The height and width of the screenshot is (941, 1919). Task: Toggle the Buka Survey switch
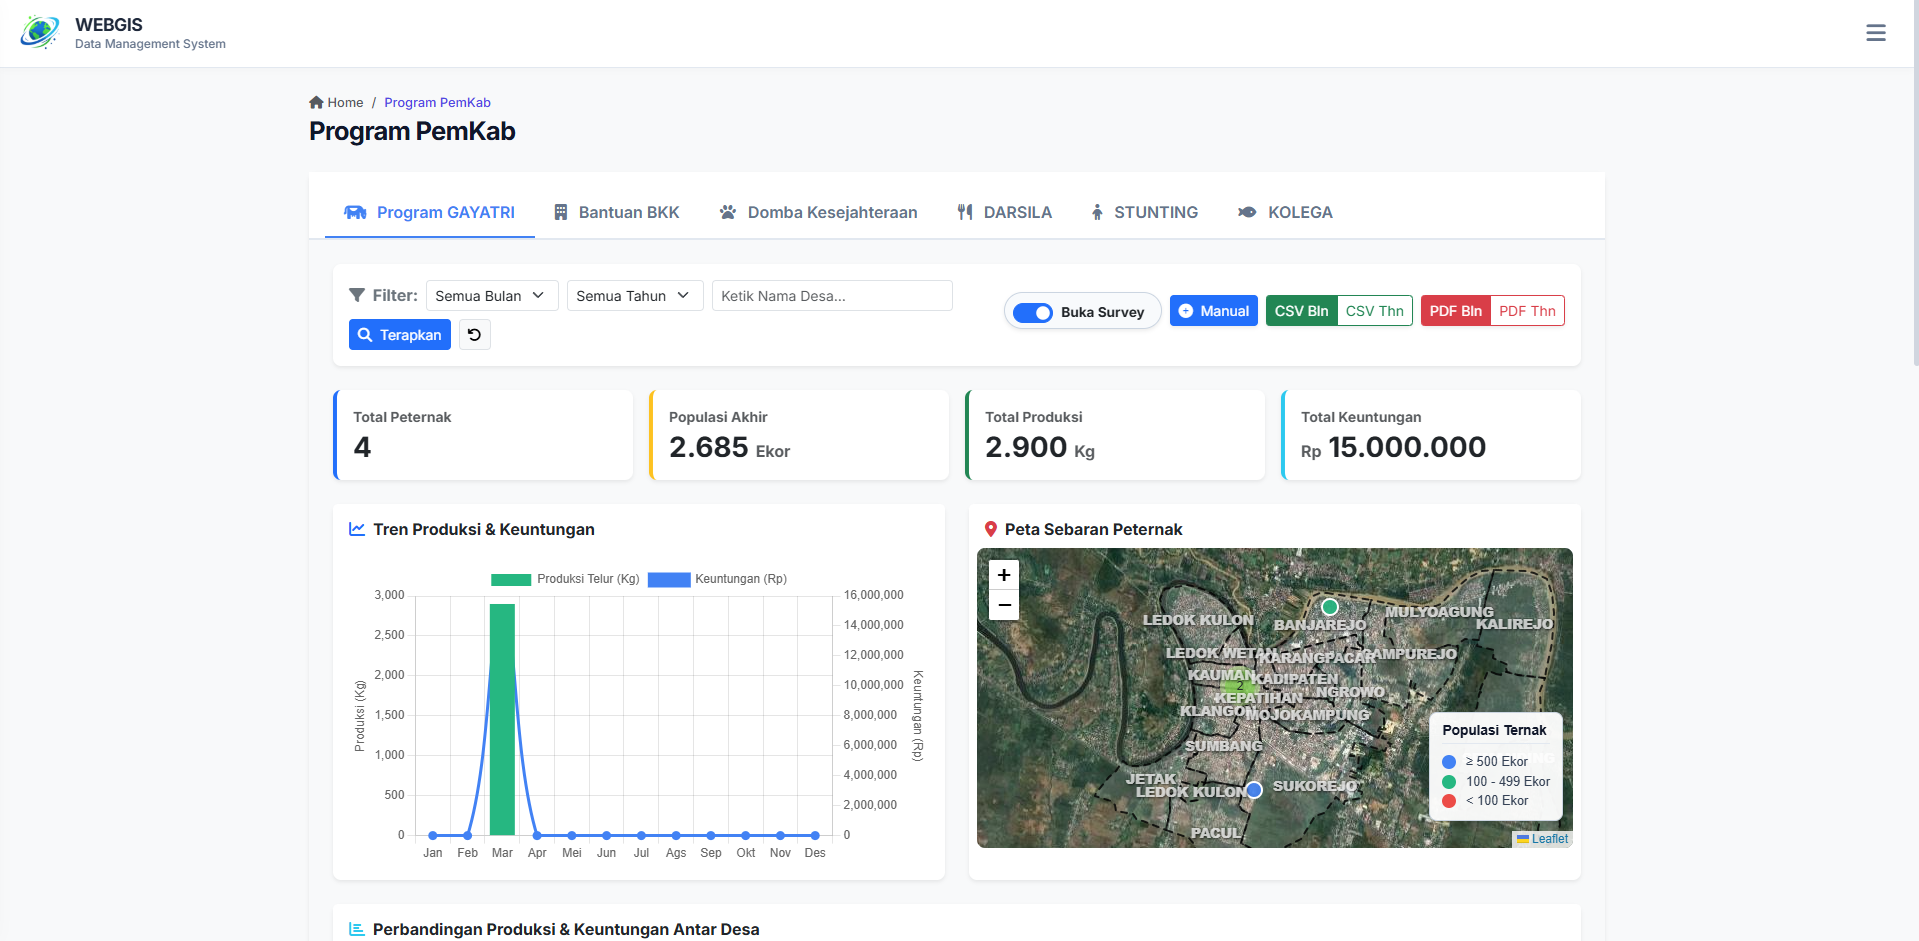1032,311
